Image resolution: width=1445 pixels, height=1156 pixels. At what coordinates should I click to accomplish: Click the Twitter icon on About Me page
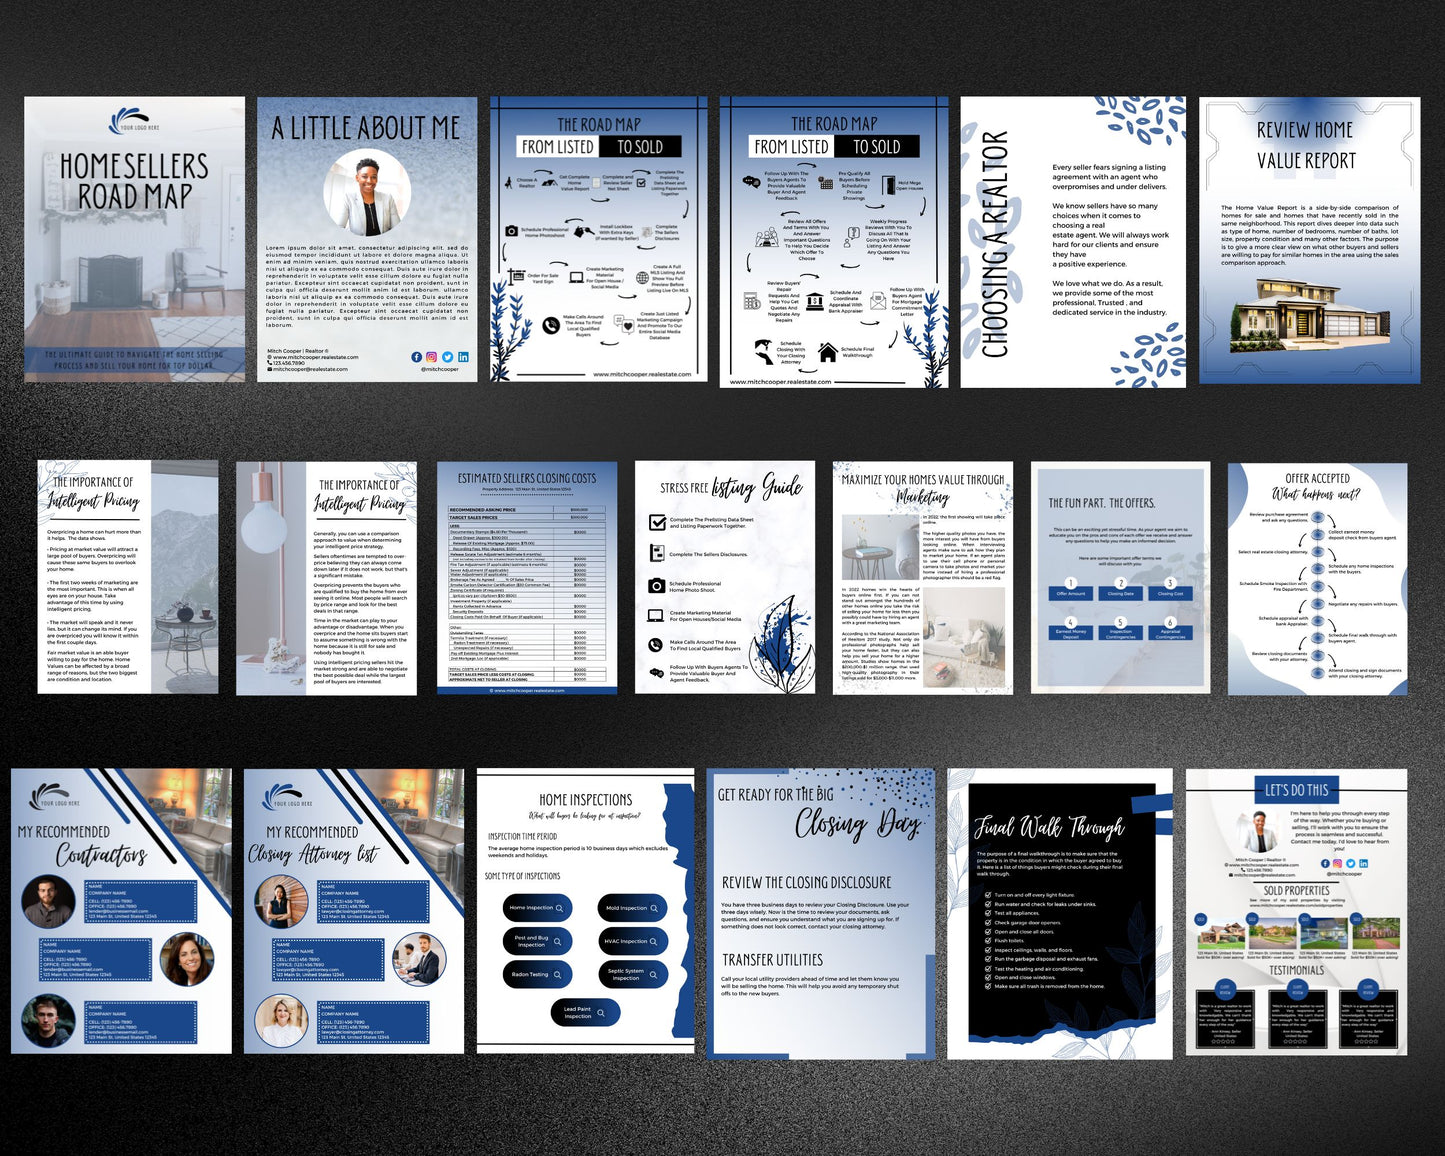448,357
